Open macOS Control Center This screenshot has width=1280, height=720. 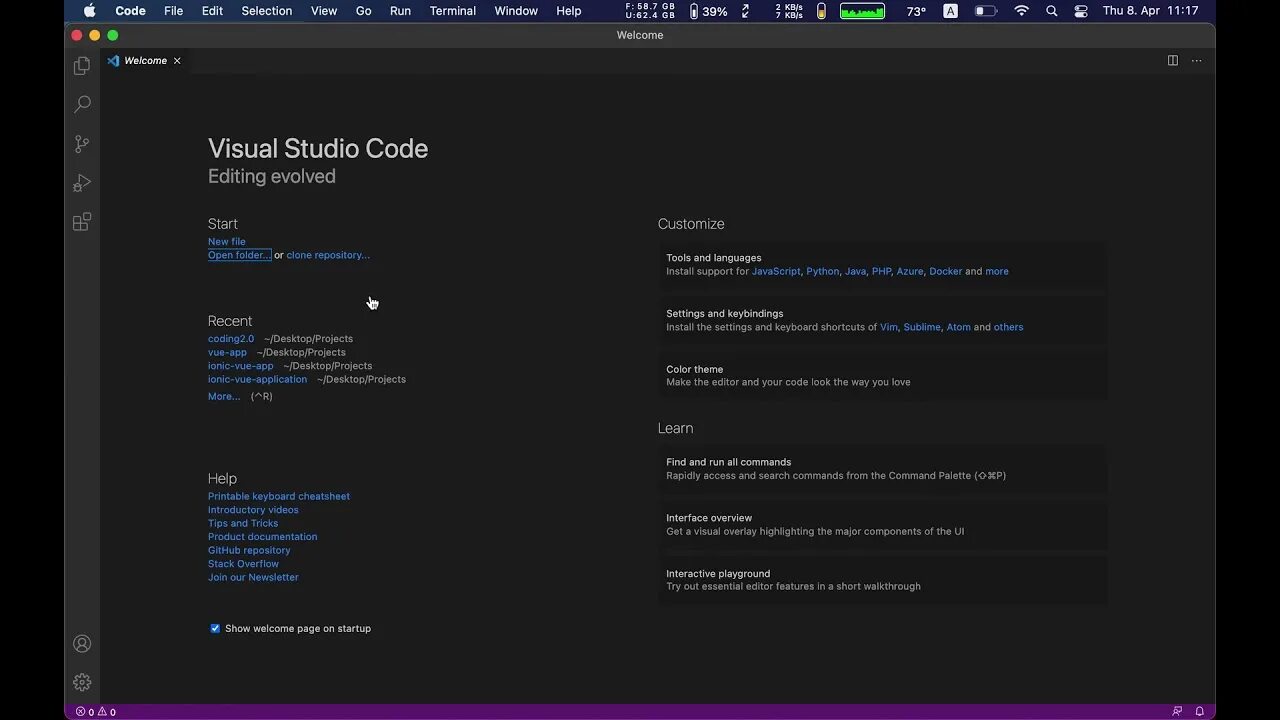pos(1081,11)
